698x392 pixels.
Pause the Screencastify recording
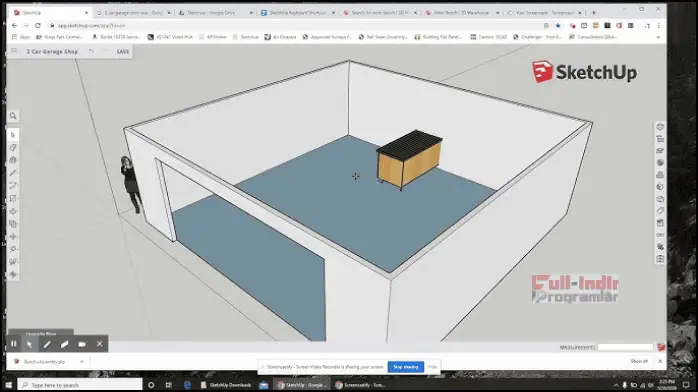14,344
